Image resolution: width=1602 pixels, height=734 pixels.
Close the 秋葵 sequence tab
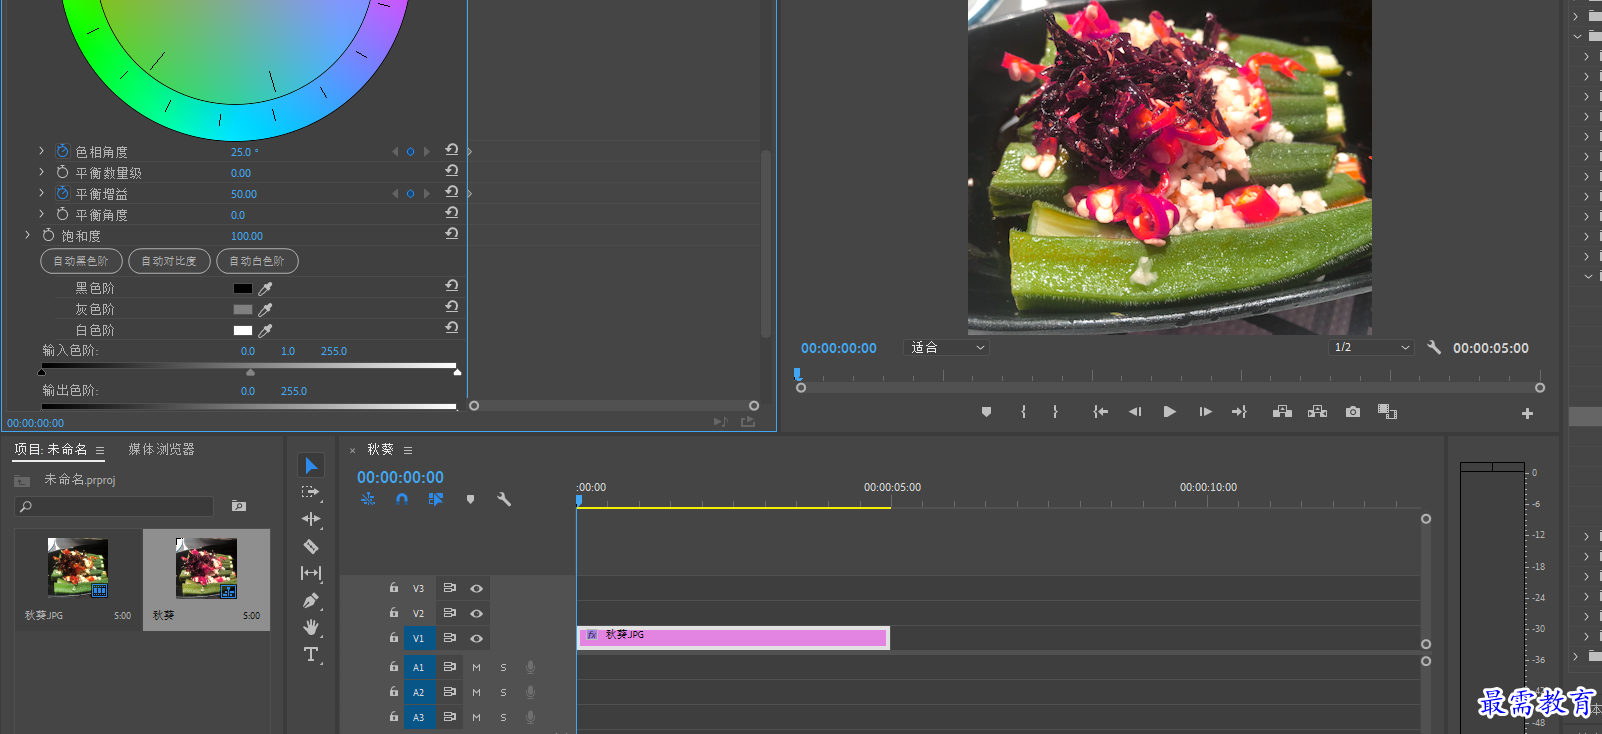click(352, 451)
